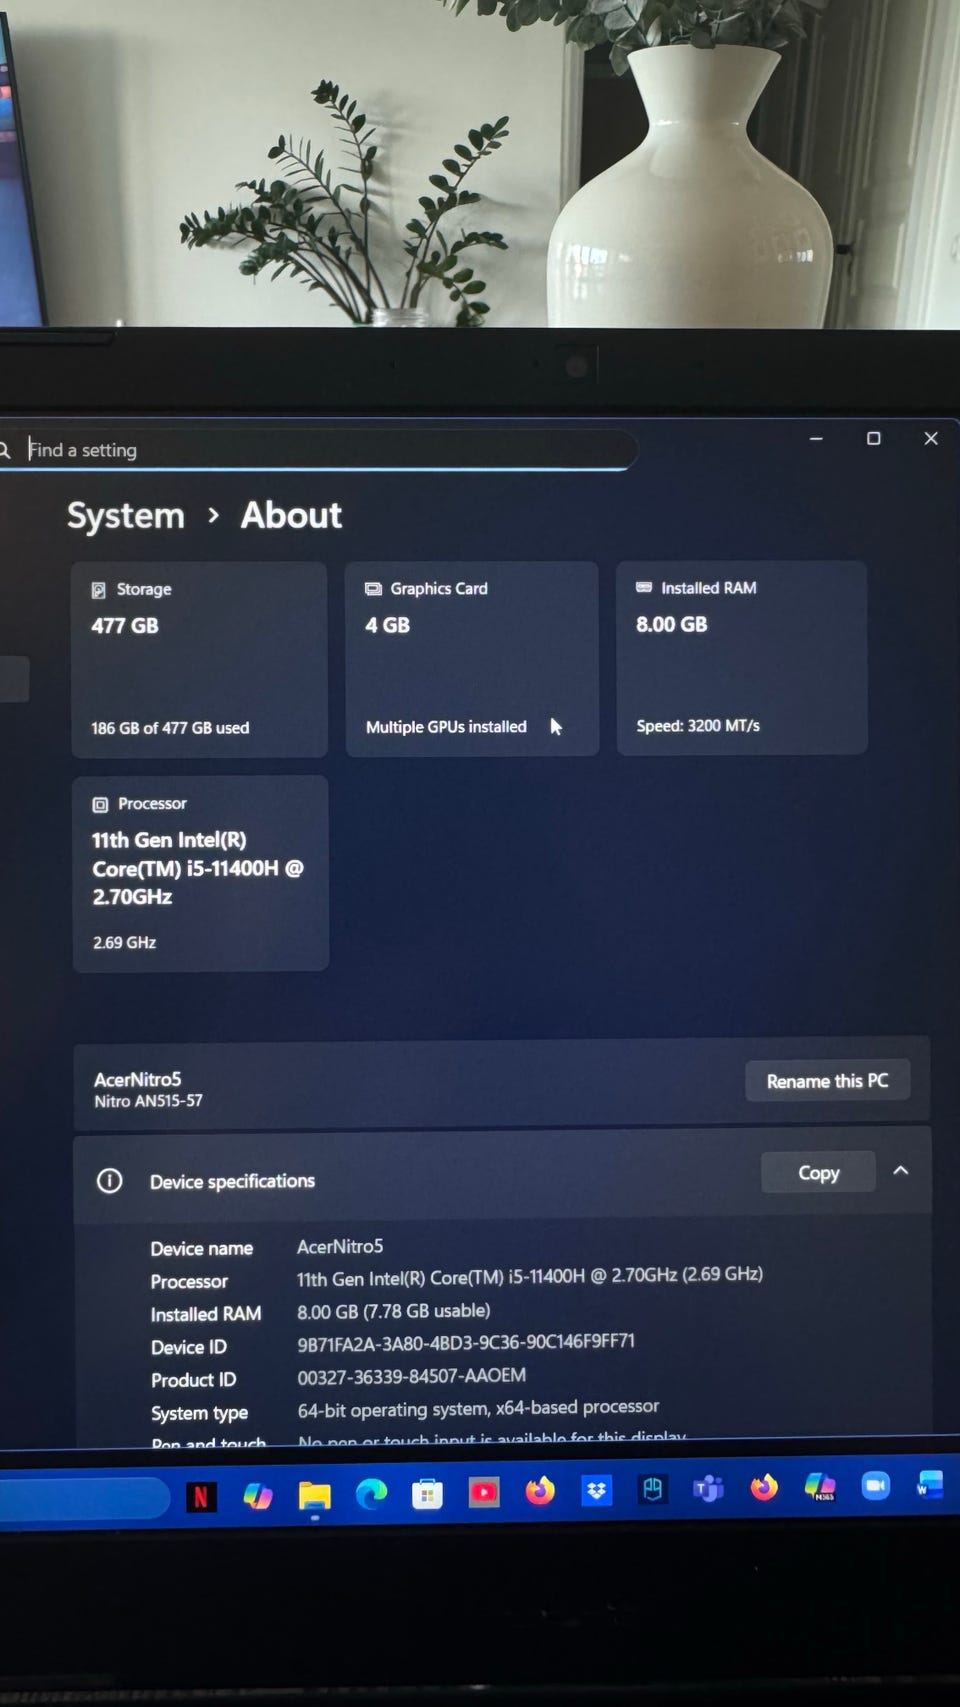Launch Microsoft Teams from the taskbar

coord(709,1490)
